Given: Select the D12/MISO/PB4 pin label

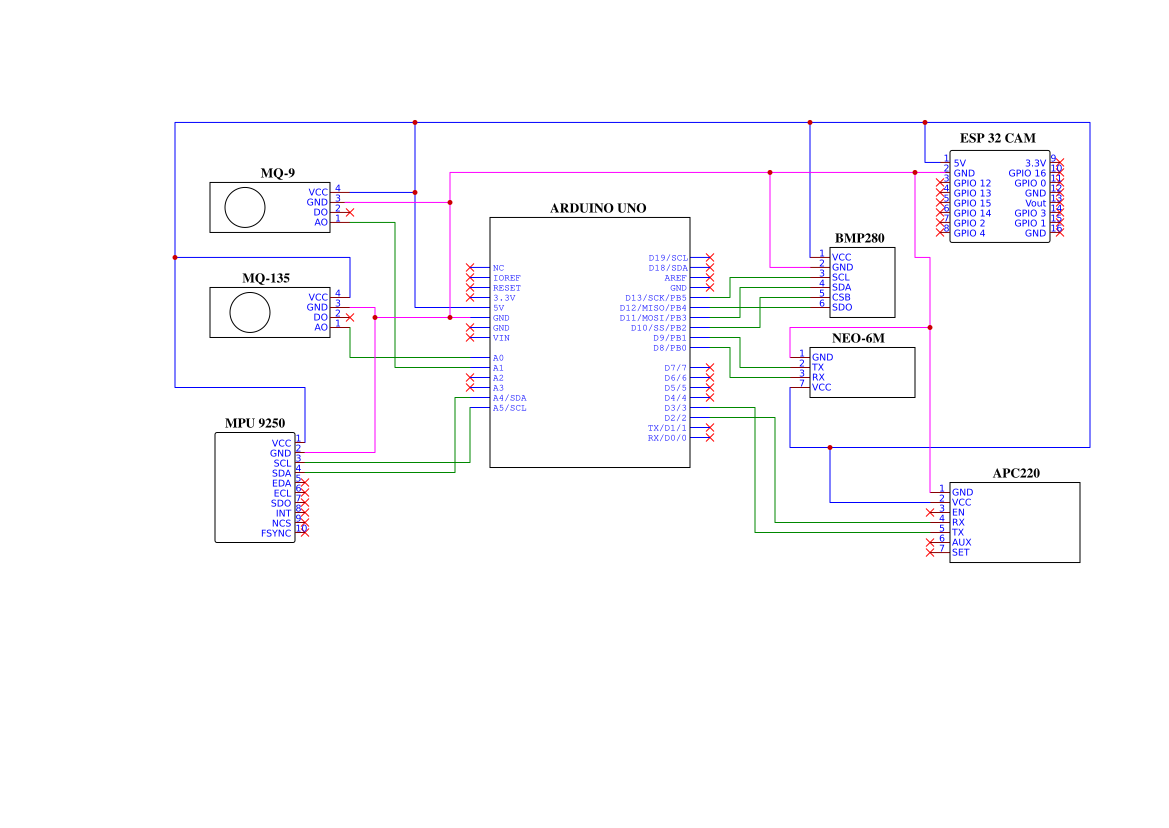Looking at the screenshot, I should click(653, 308).
